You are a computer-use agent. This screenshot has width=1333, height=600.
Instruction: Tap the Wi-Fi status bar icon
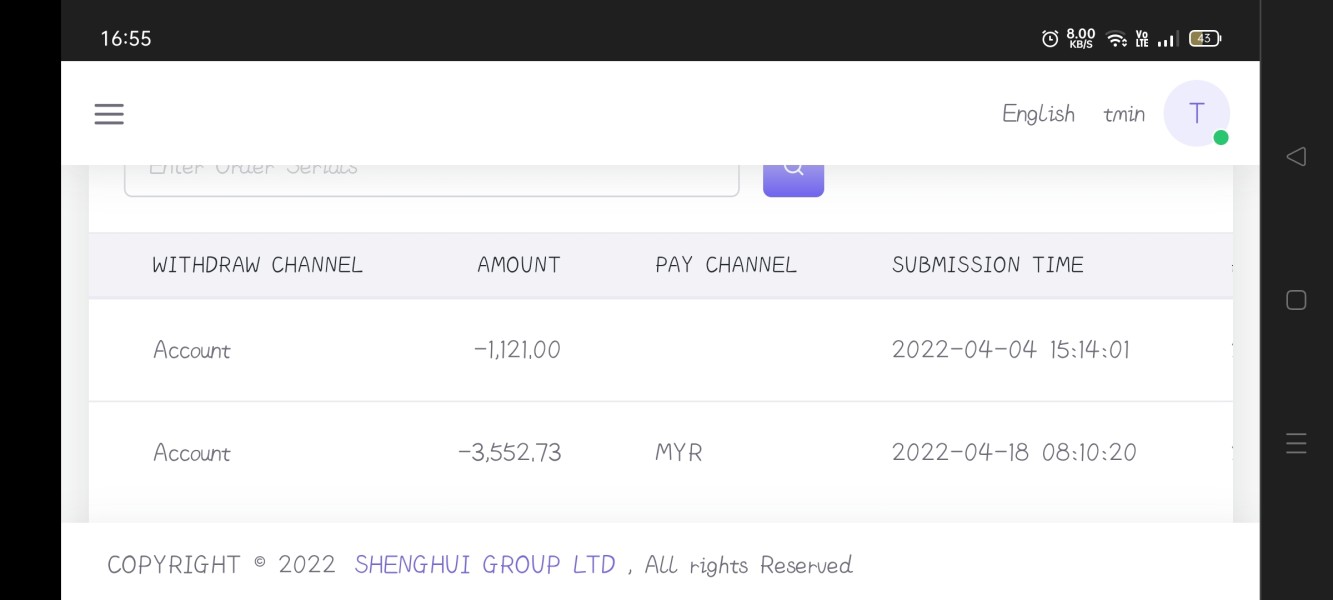1116,39
